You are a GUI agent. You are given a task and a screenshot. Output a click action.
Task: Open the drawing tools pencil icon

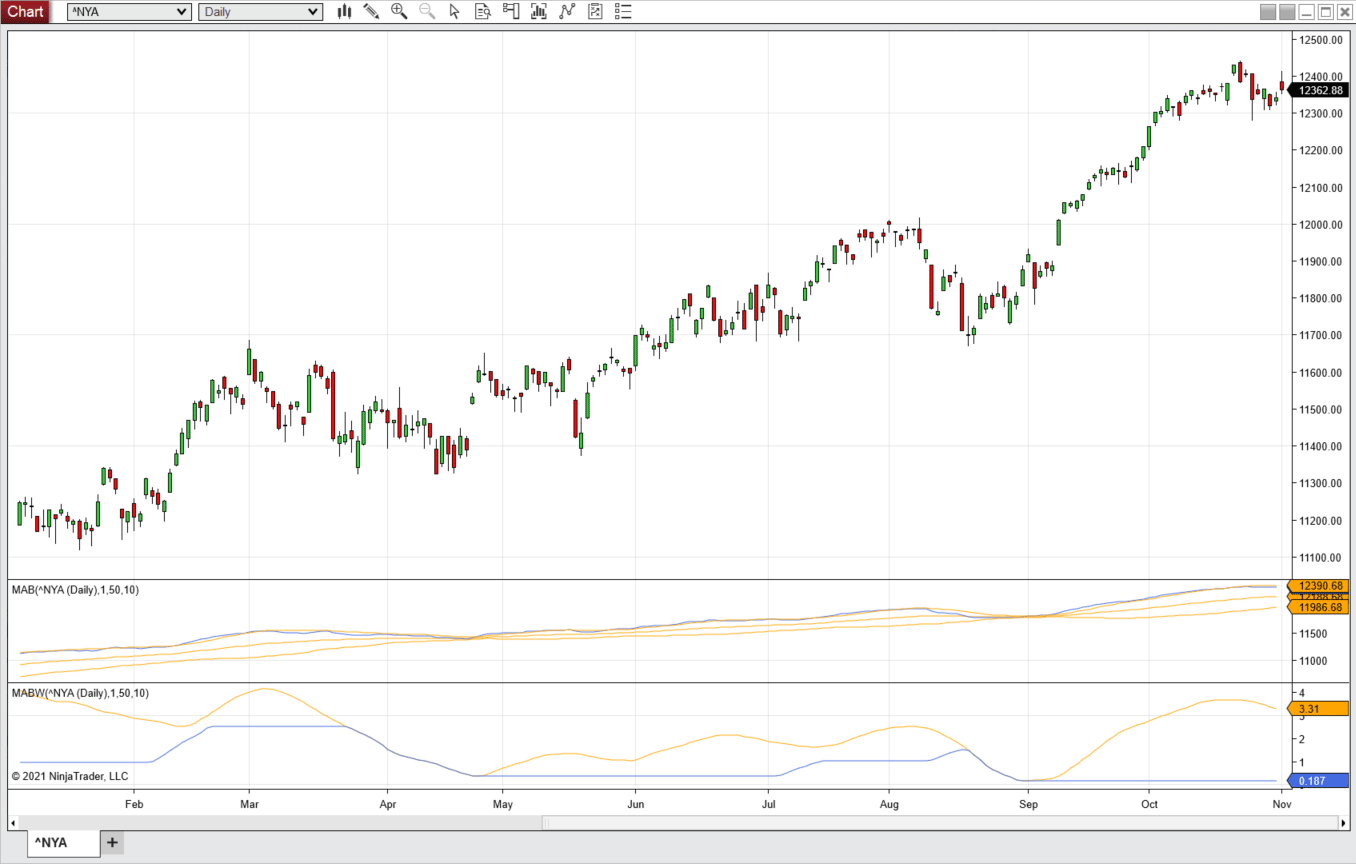pyautogui.click(x=371, y=11)
